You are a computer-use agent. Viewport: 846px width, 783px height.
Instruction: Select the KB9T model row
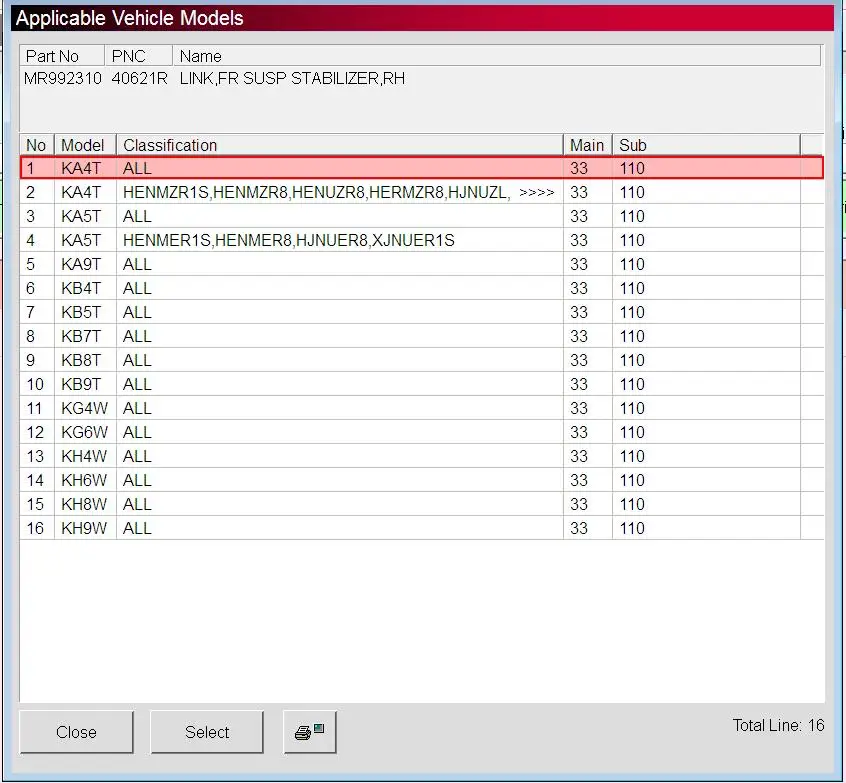pos(422,384)
